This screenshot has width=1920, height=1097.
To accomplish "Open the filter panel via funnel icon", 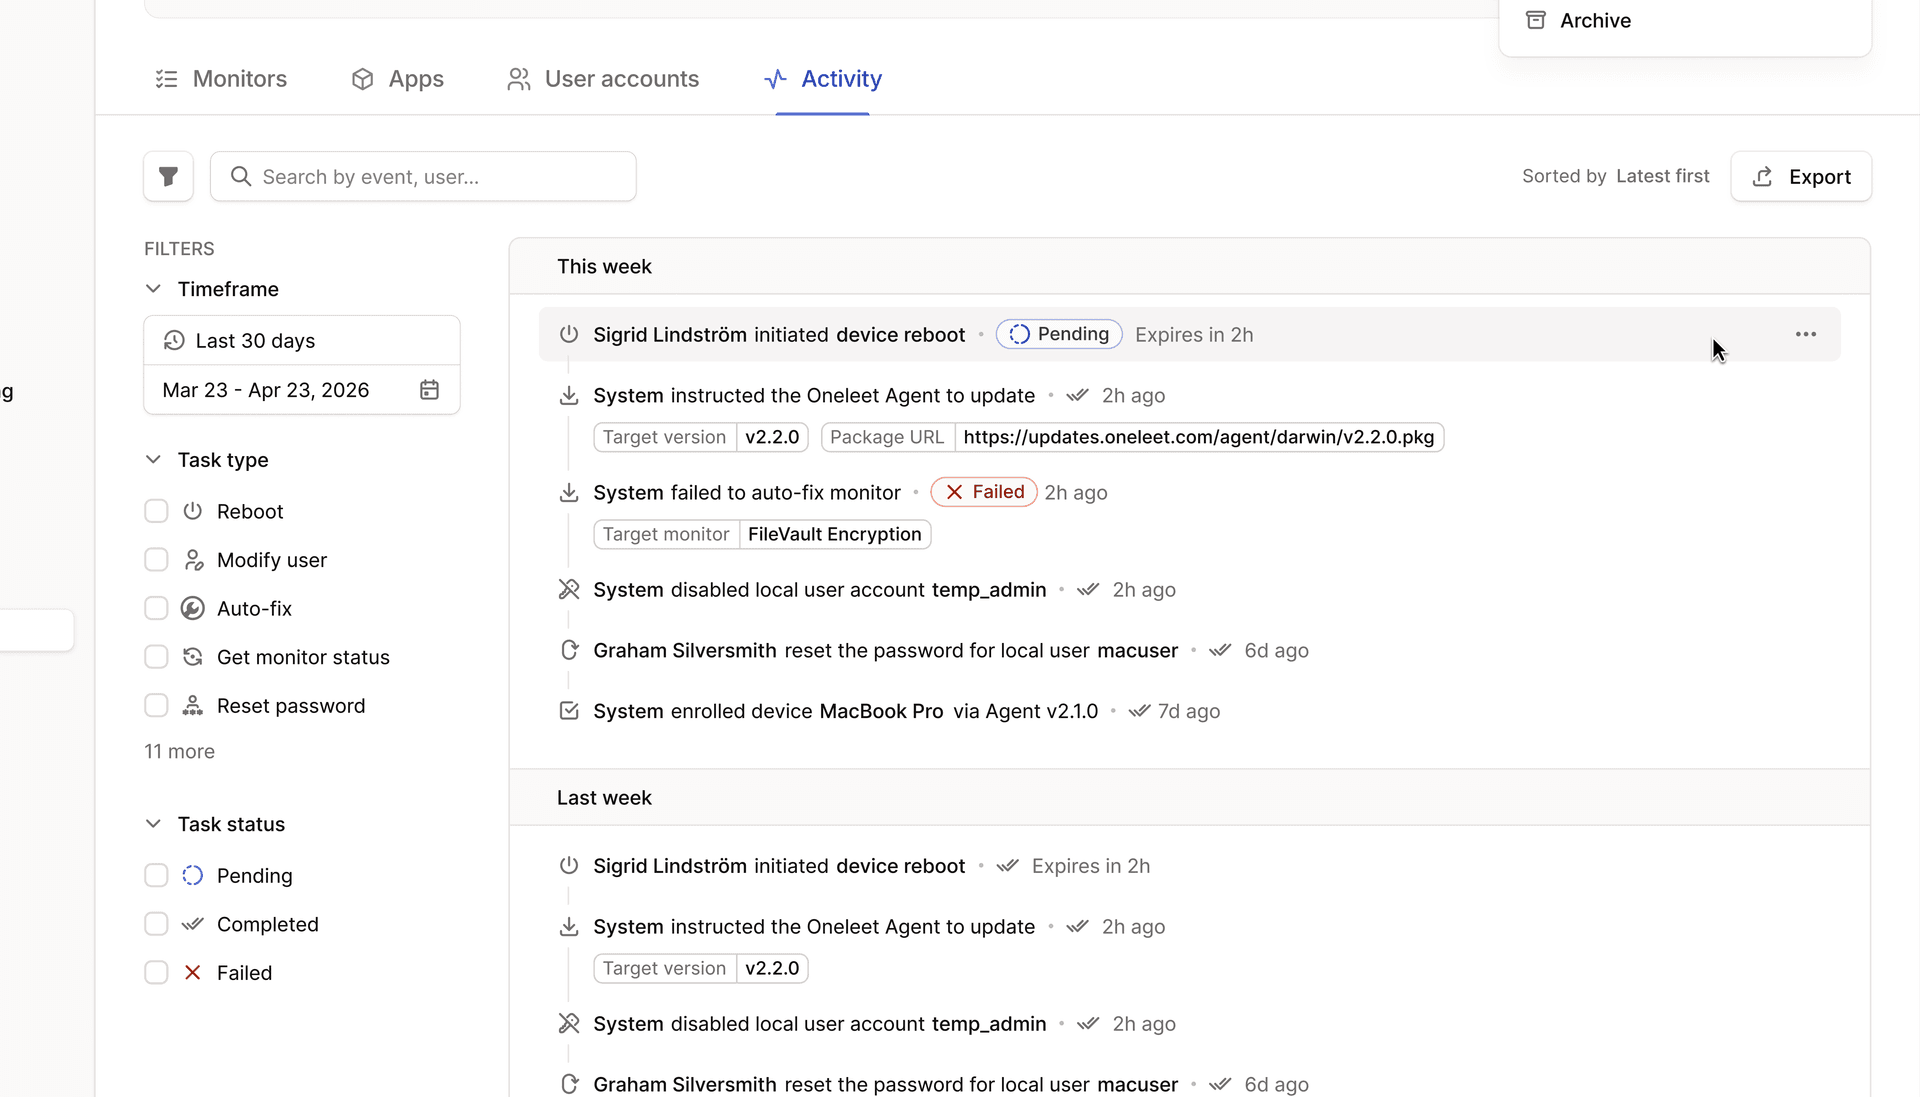I will point(168,176).
